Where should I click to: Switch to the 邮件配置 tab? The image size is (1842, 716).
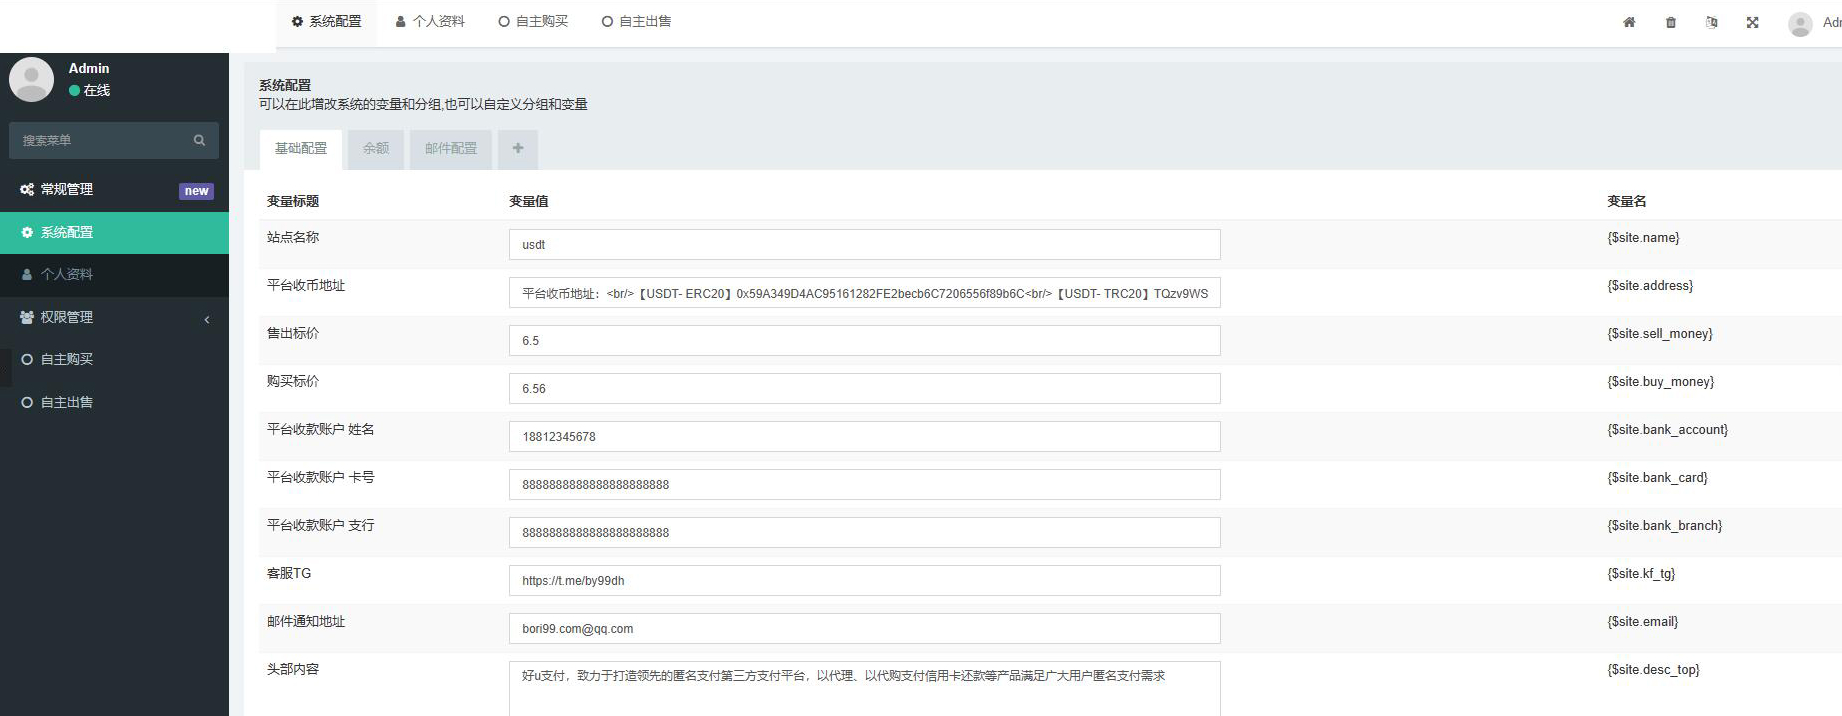point(451,149)
